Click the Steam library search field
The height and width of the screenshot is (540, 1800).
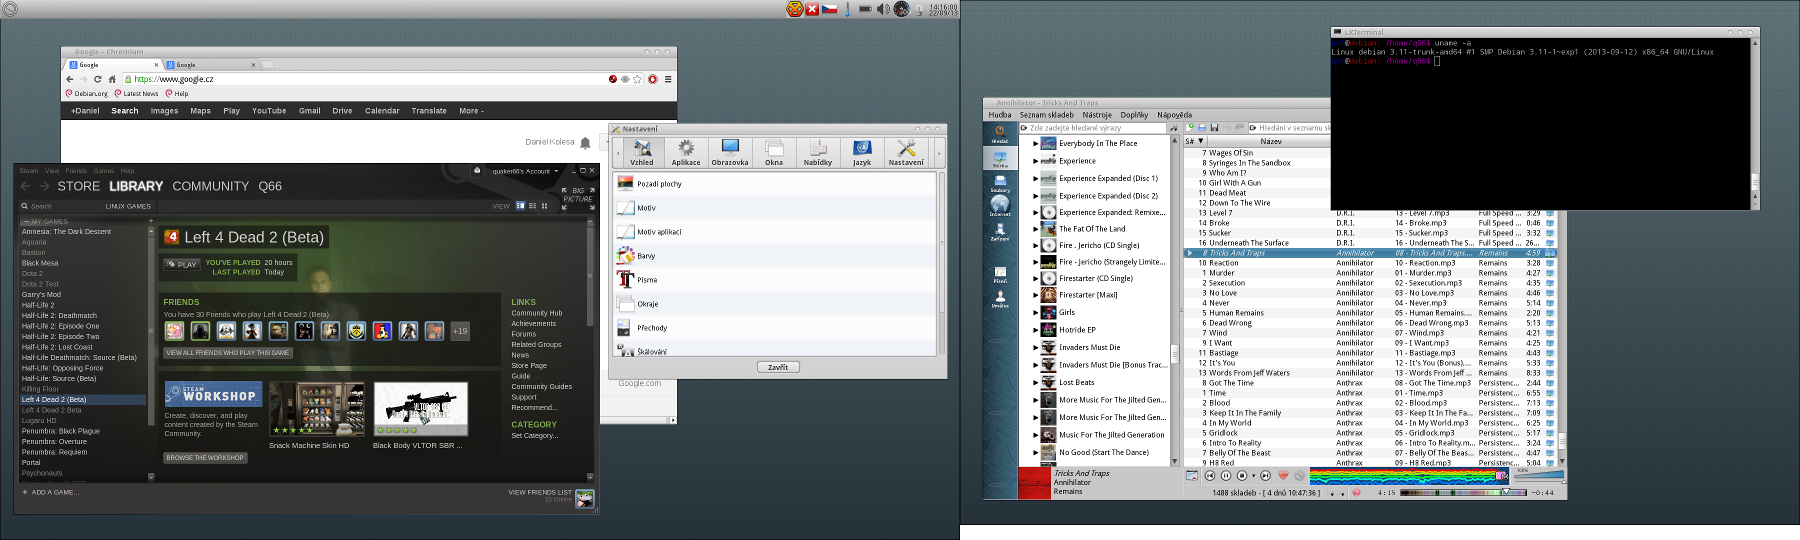(x=60, y=206)
